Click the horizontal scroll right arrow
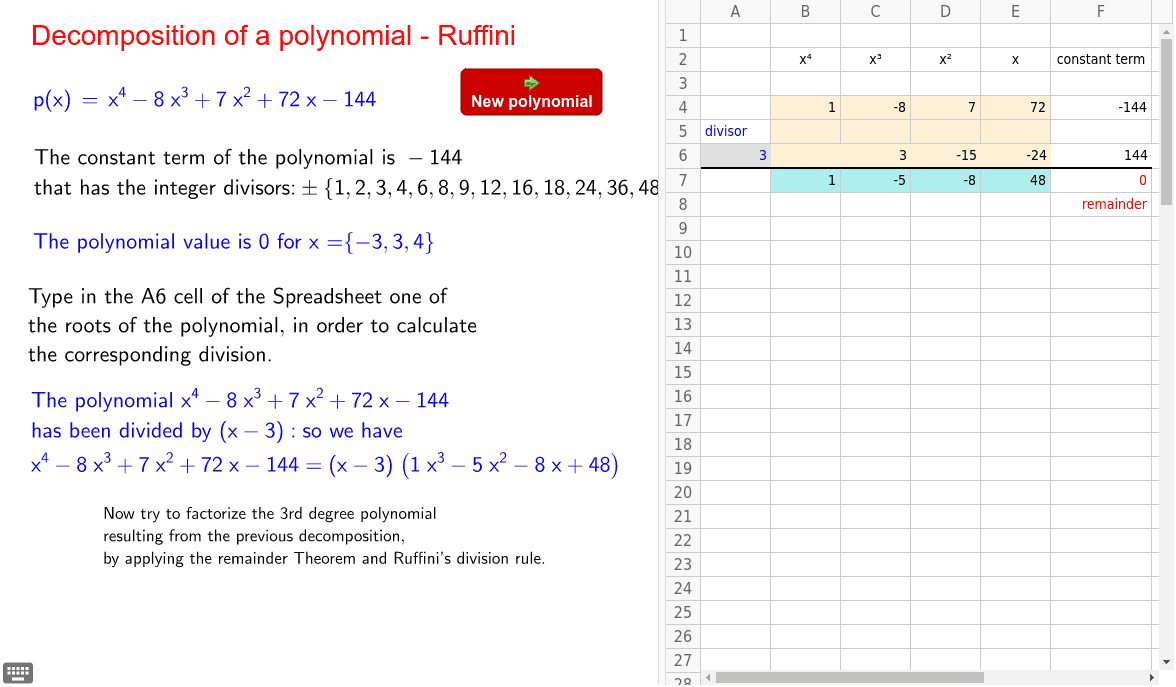This screenshot has height=687, width=1176. click(1151, 677)
